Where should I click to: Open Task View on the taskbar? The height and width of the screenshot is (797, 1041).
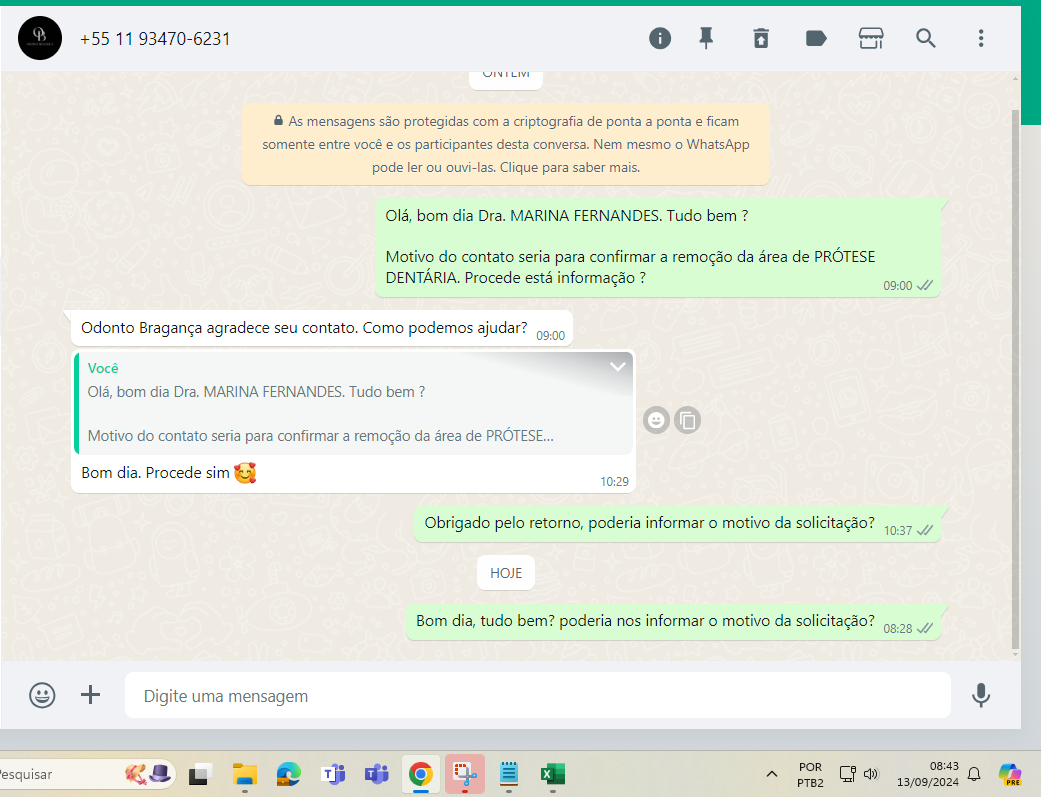(x=199, y=774)
